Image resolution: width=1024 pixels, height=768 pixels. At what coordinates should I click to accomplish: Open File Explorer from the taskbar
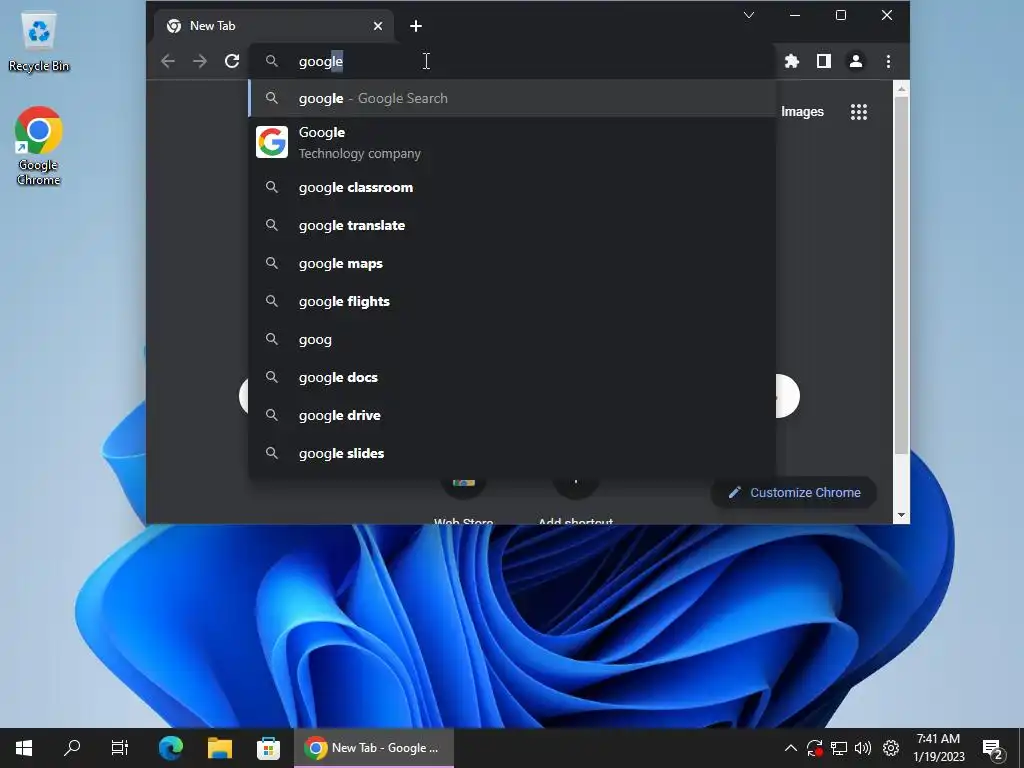(220, 748)
